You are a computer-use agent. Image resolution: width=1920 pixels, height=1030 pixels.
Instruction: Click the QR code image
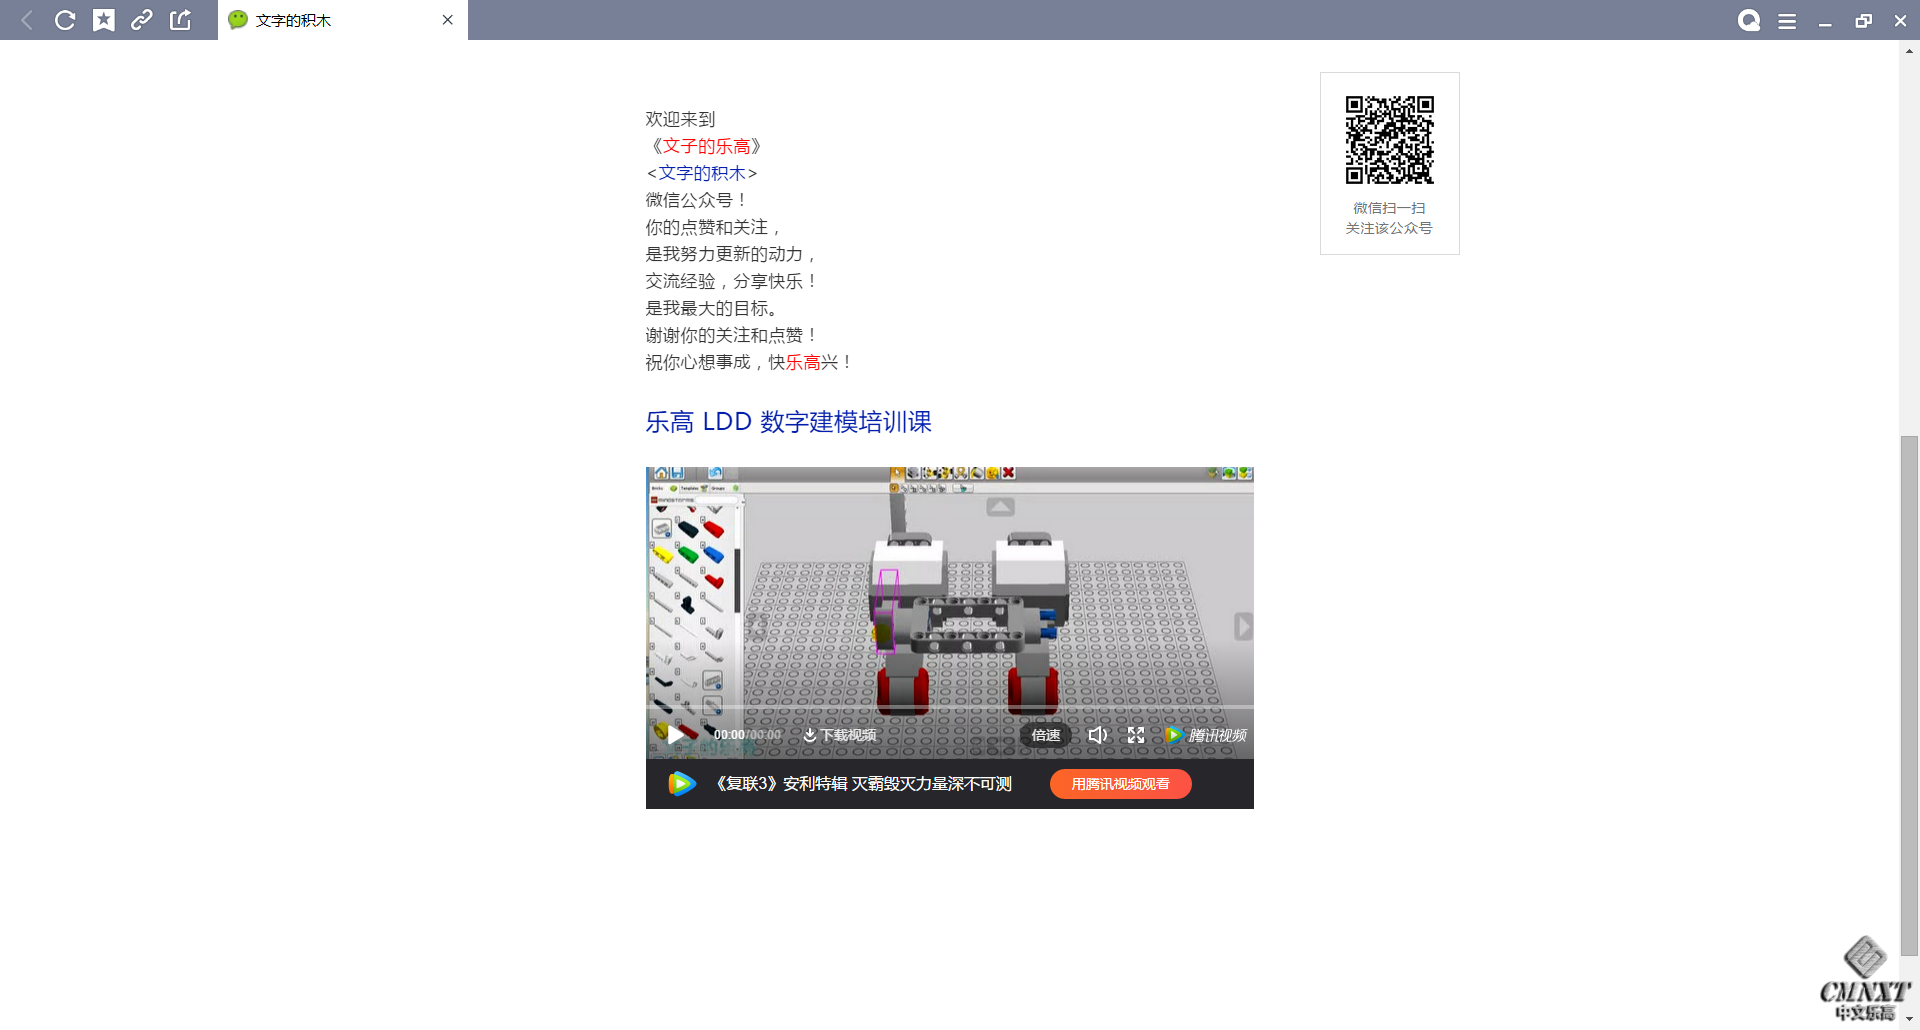1389,140
